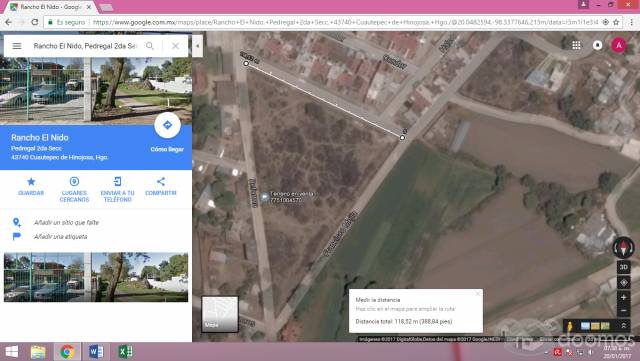The image size is (640, 361).
Task: Zoom out with the minus button
Action: [x=623, y=311]
